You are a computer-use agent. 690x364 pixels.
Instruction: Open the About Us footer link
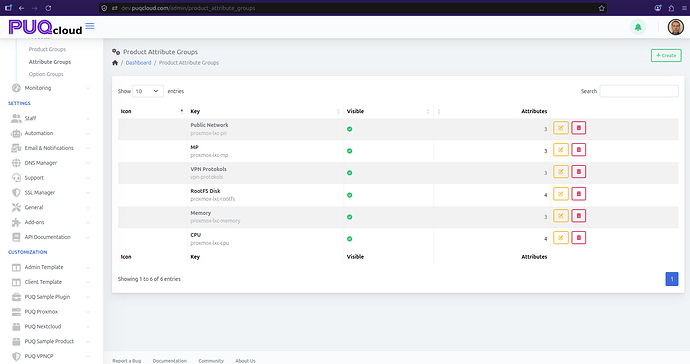pos(245,361)
